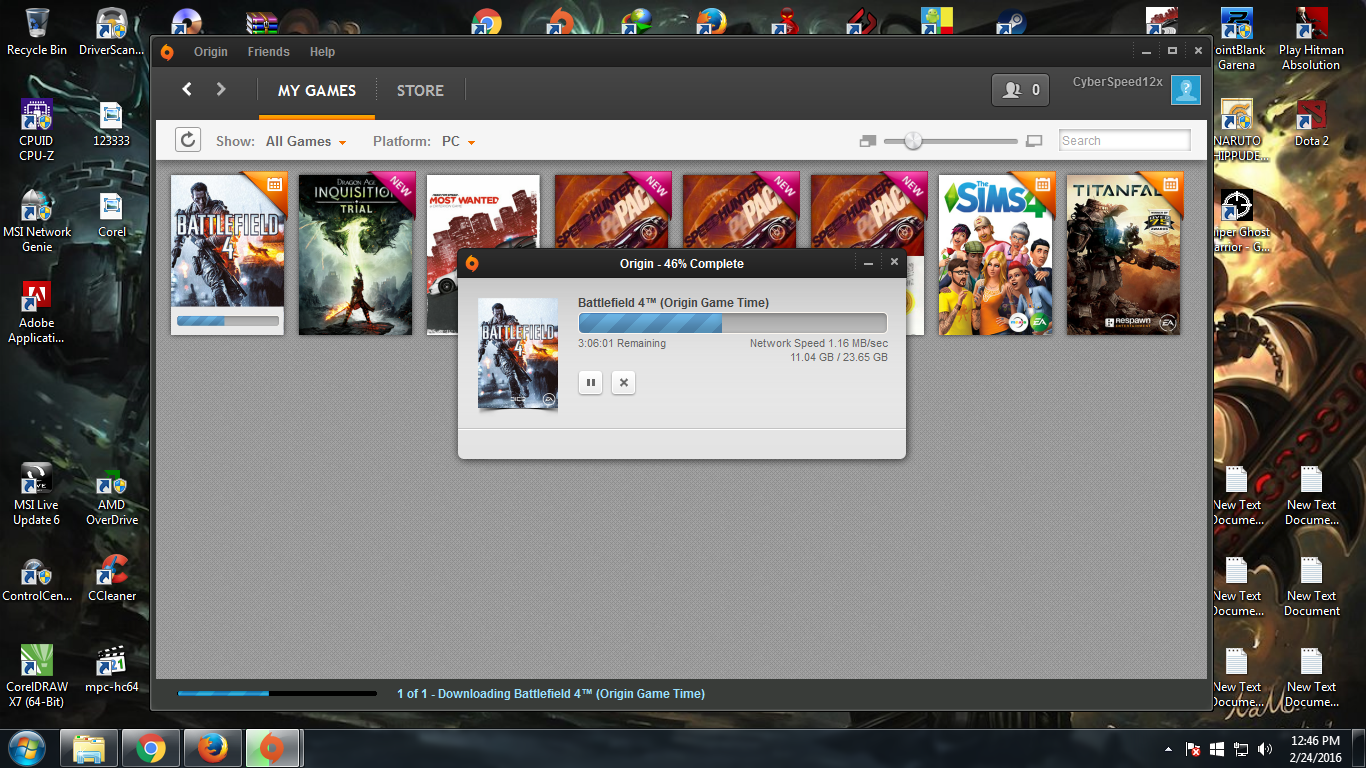
Task: Open Chrome from the taskbar
Action: (x=151, y=748)
